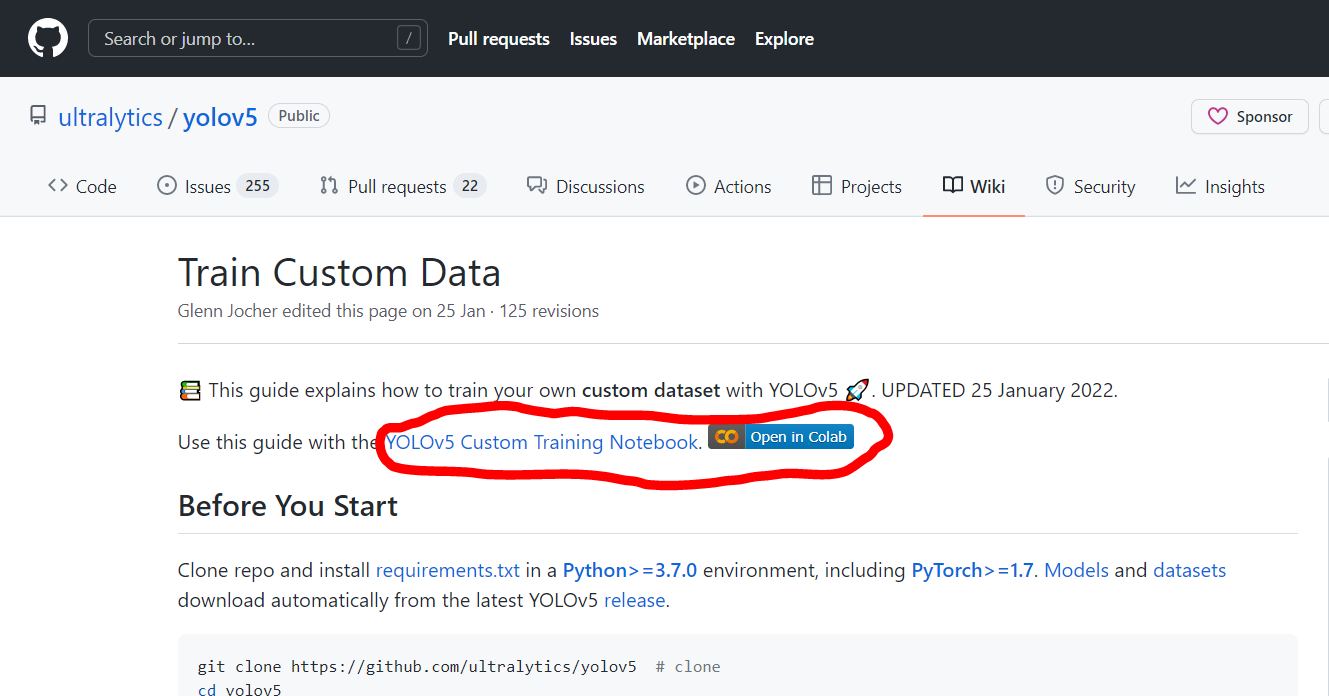Open Discussions via its speech-bubble icon
Screen dimensions: 1329x696
[x=537, y=186]
